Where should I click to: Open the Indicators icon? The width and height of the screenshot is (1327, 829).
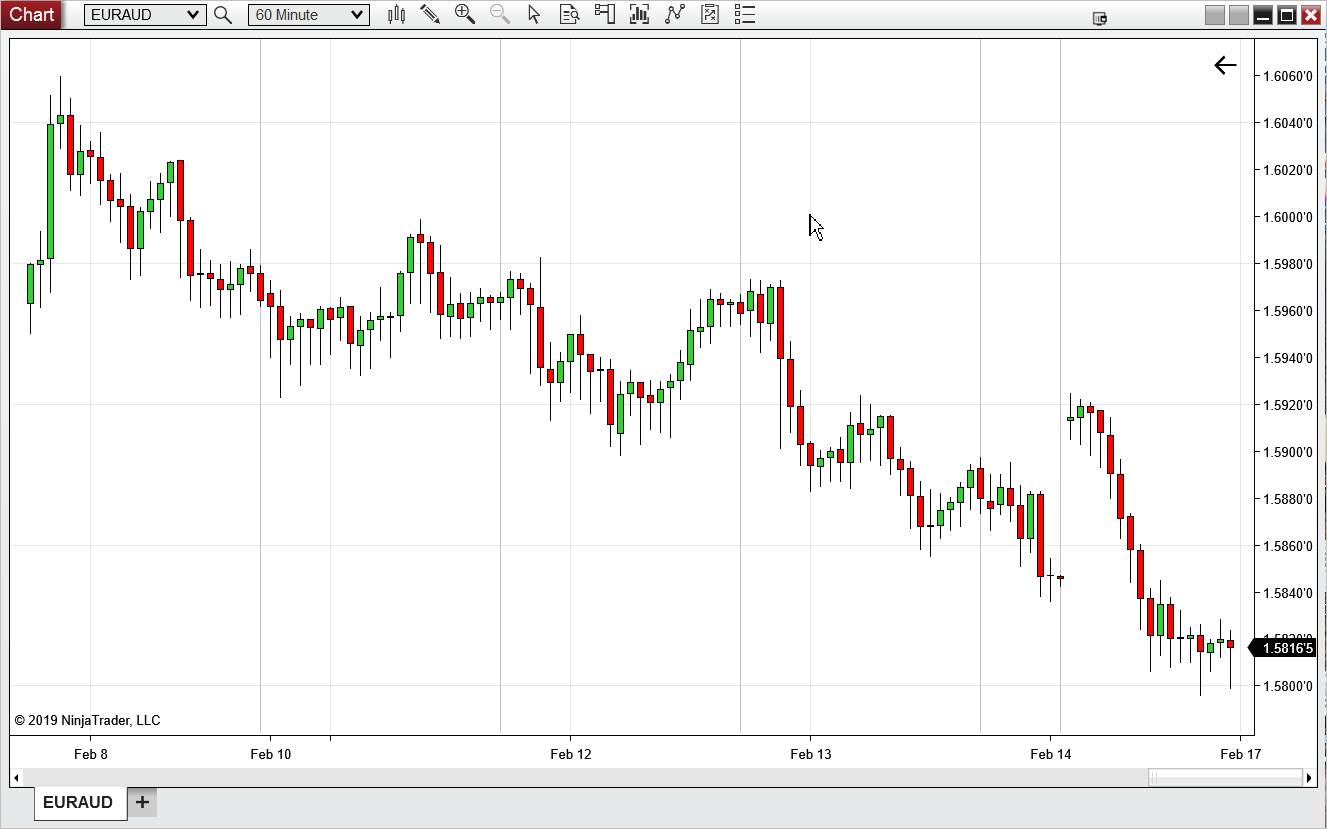[x=639, y=14]
